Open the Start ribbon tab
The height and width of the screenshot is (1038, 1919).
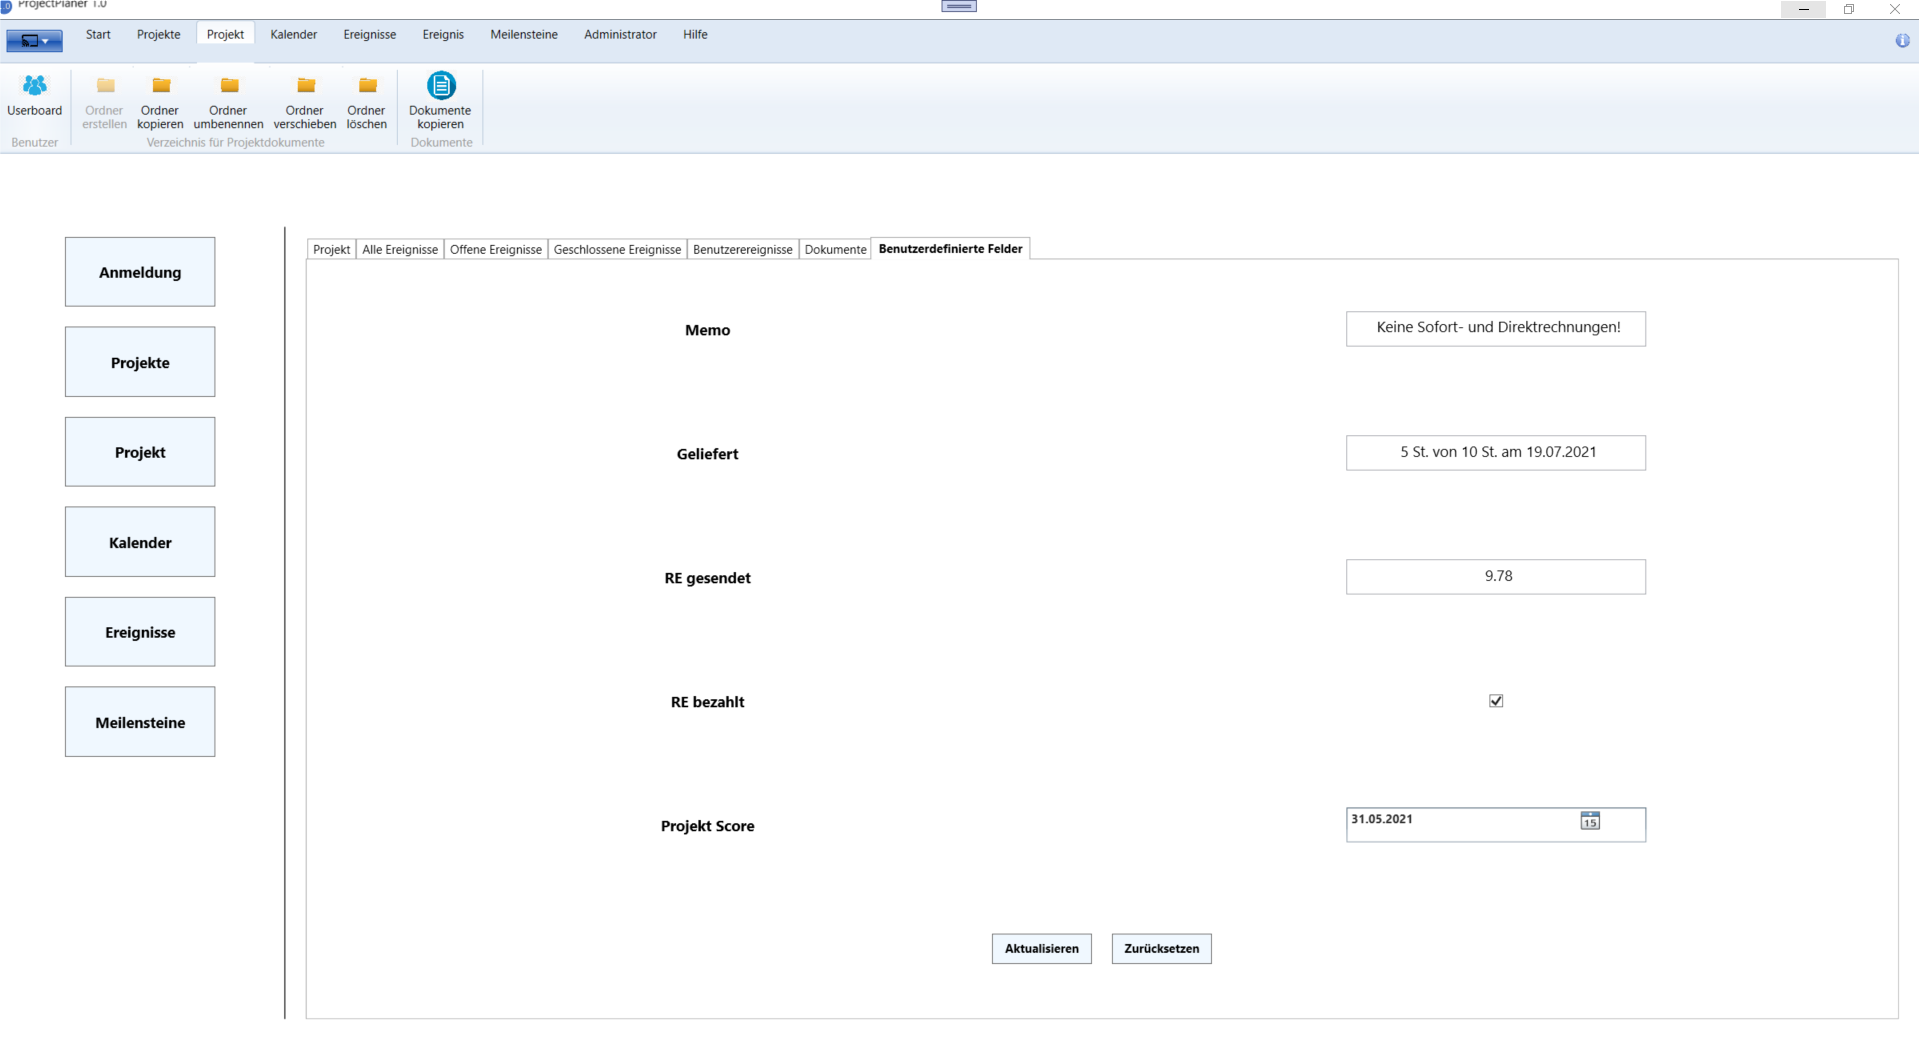[98, 34]
